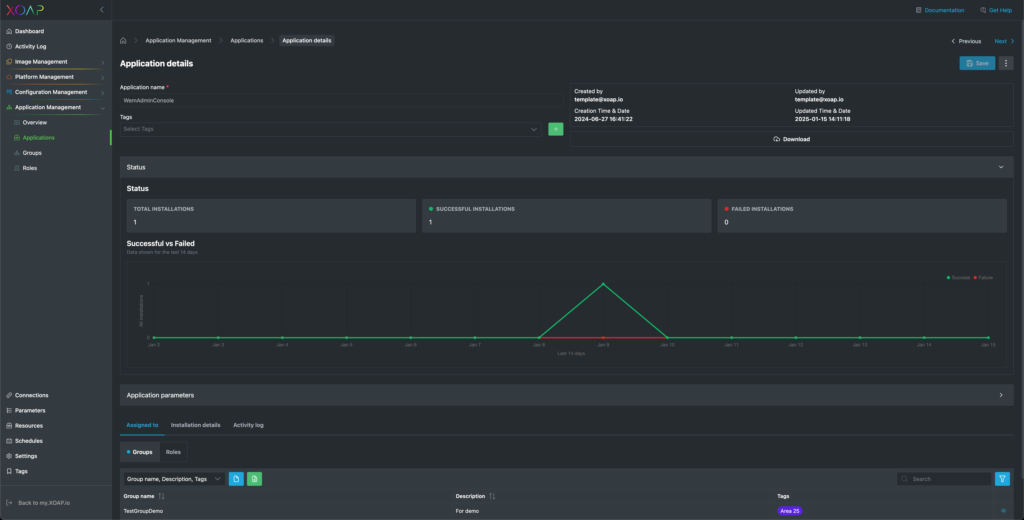Switch to the Installation details tab

(x=195, y=425)
